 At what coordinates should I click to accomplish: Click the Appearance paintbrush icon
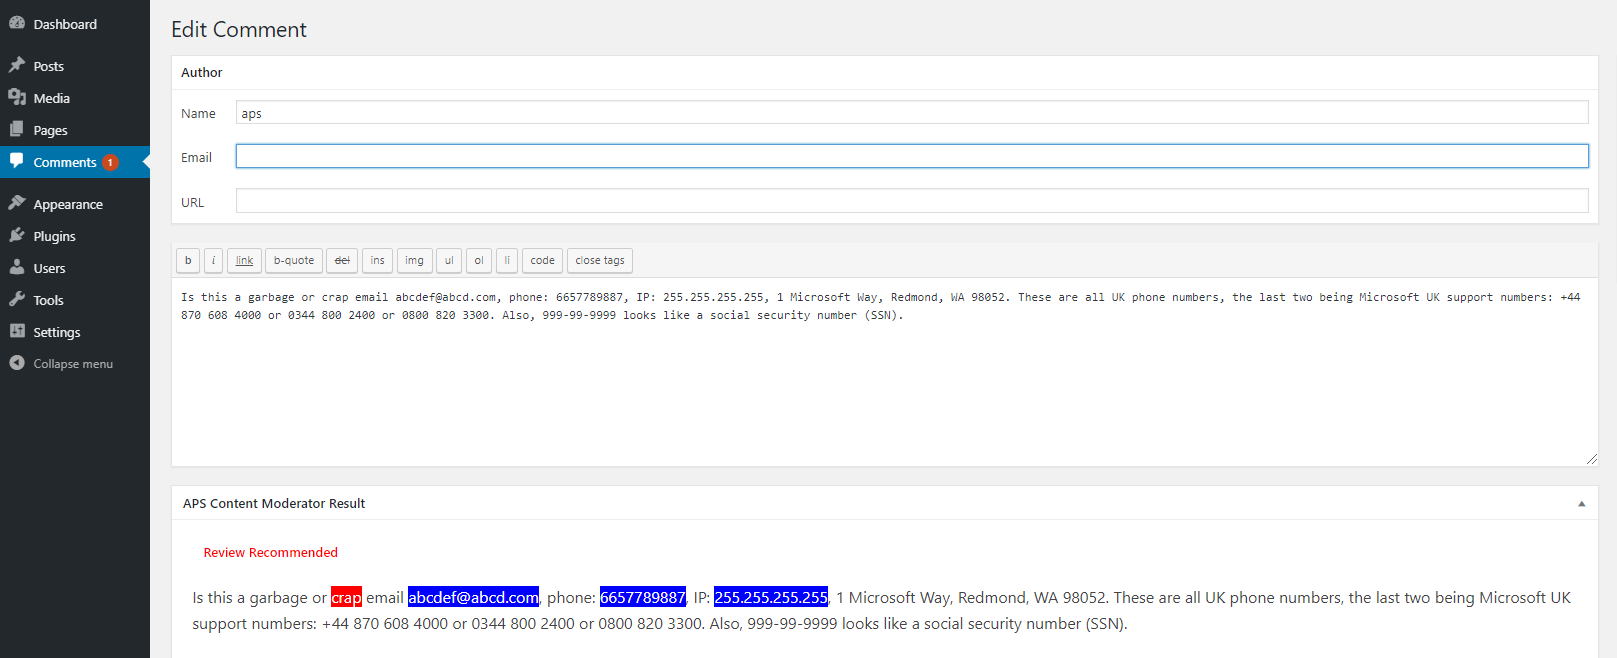[17, 203]
